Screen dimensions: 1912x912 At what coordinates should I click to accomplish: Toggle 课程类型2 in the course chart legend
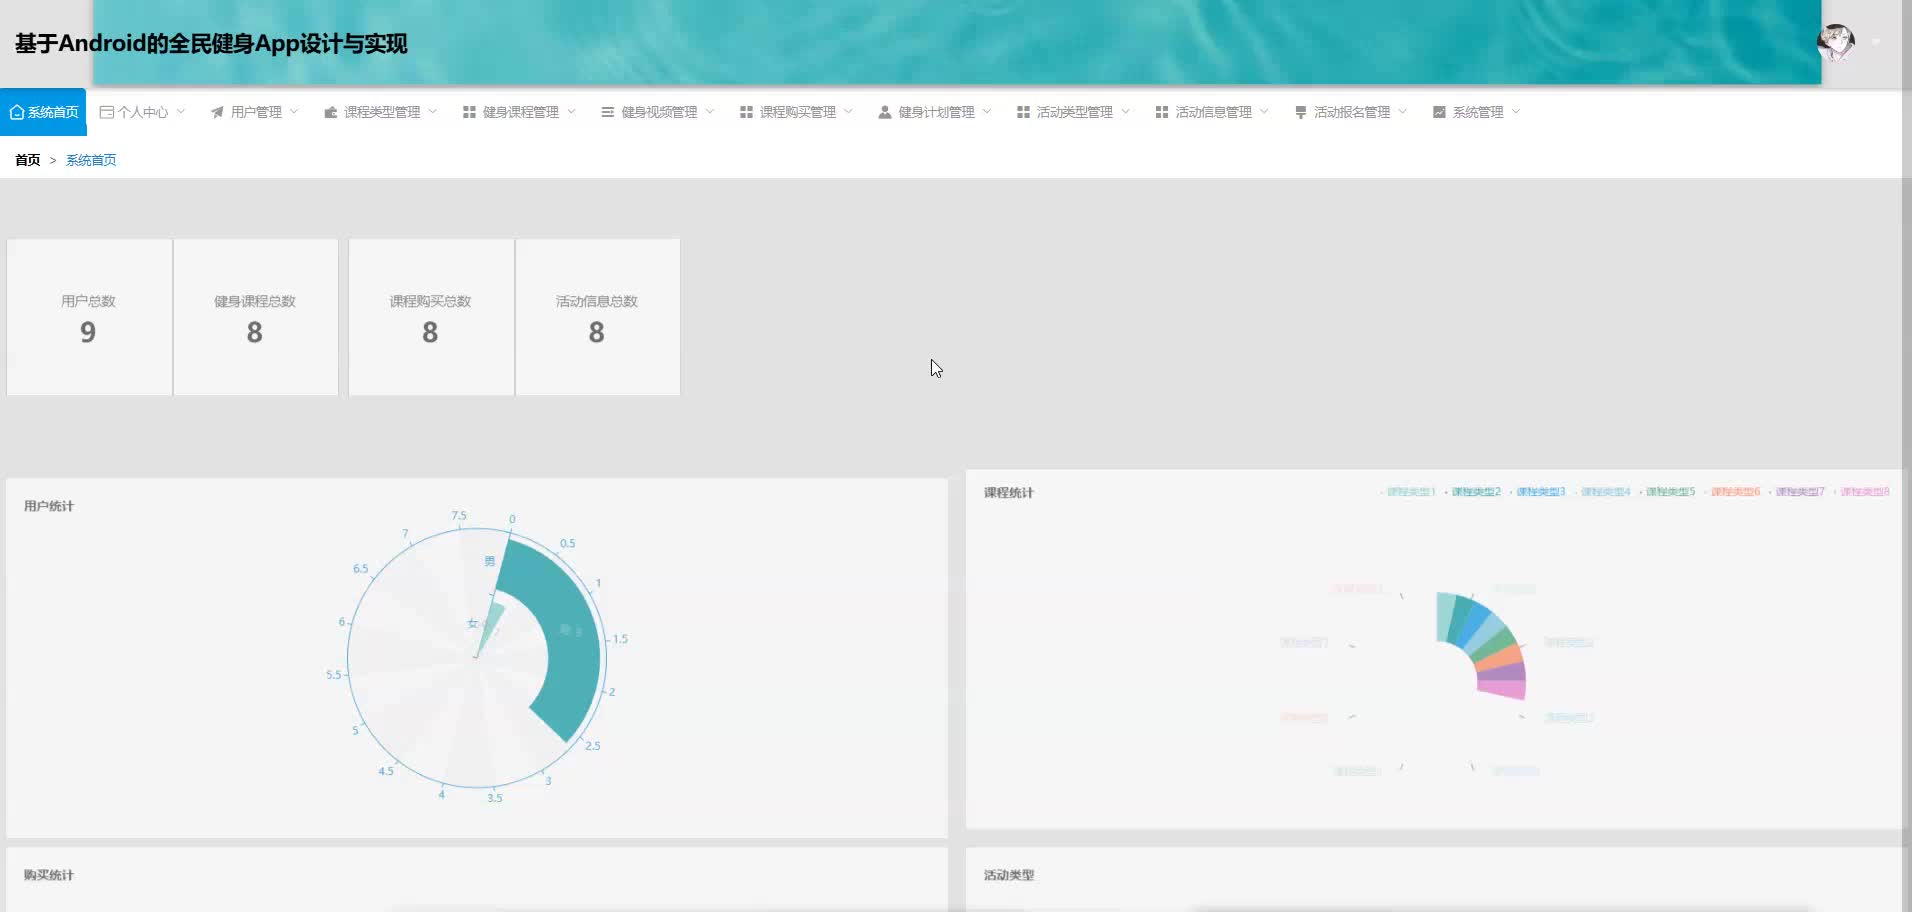(1473, 492)
